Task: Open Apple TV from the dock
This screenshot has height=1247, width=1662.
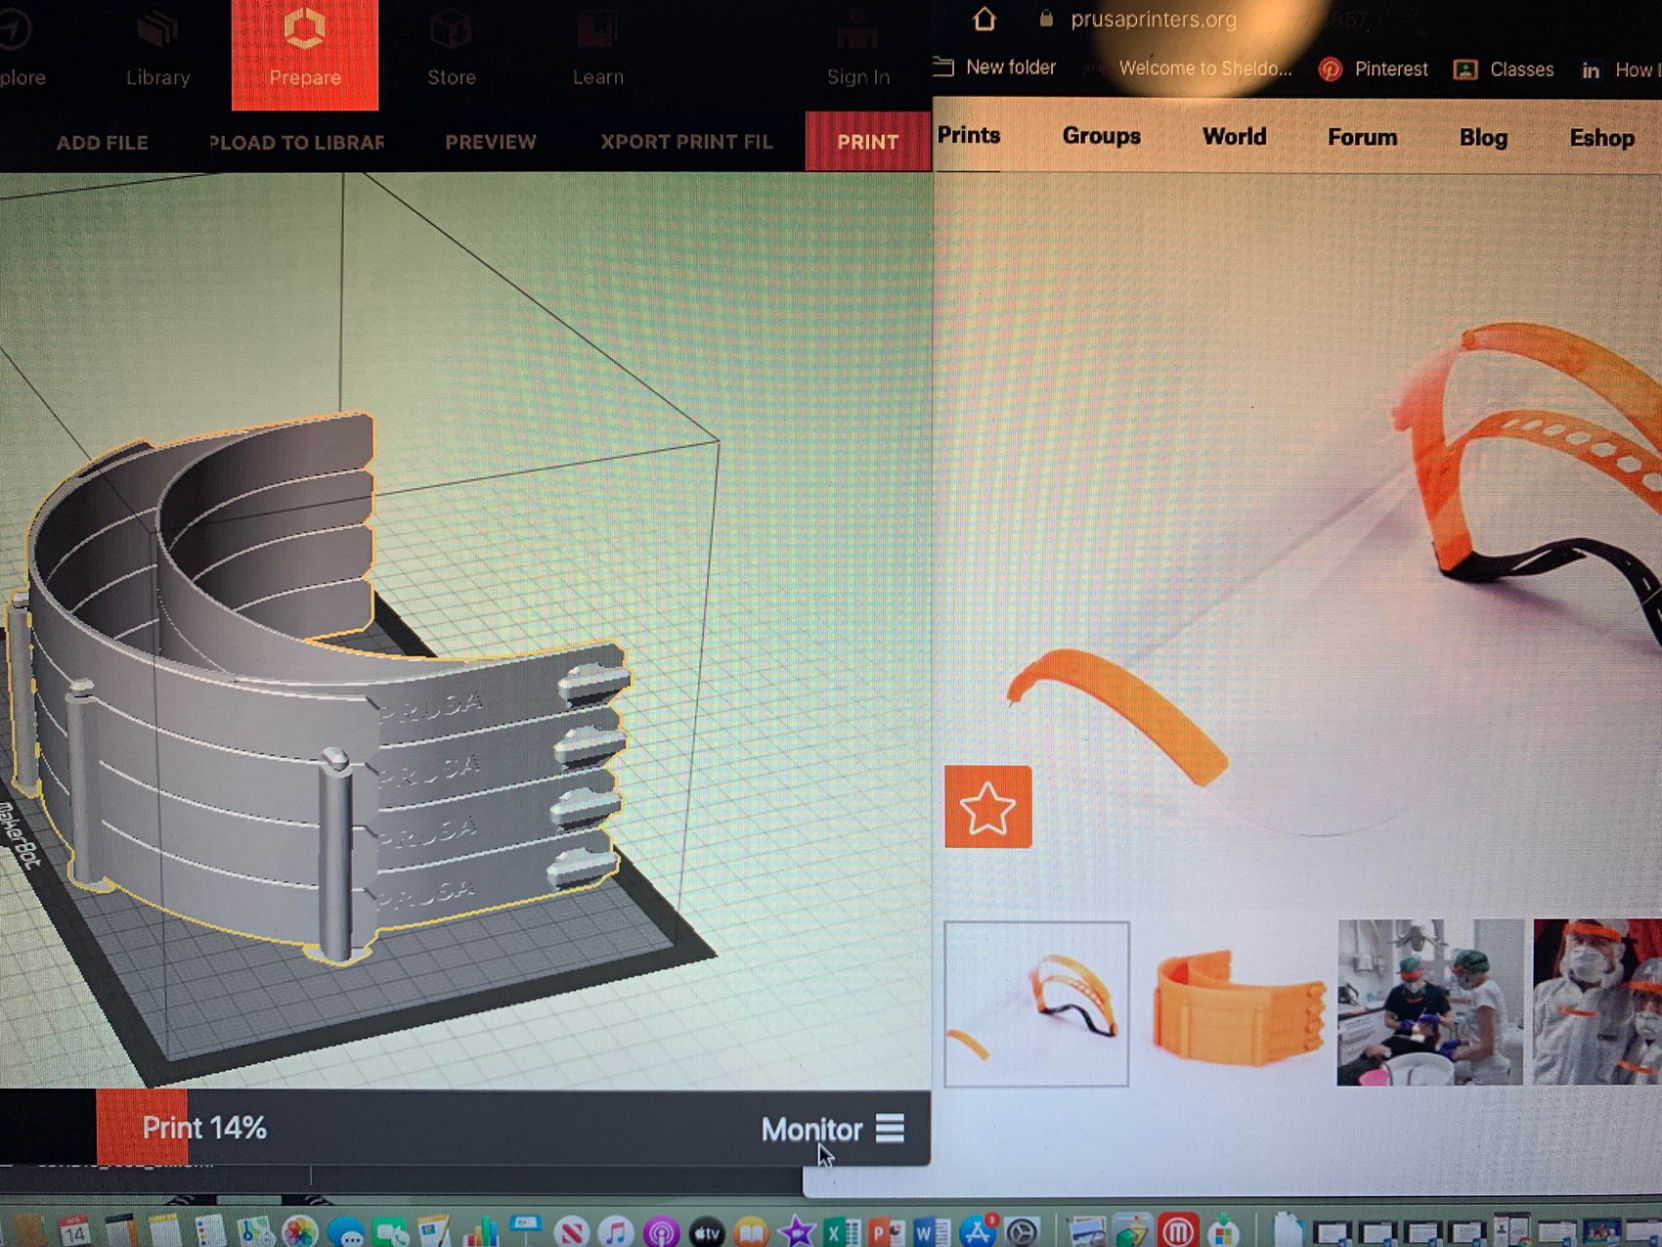Action: pos(706,1232)
